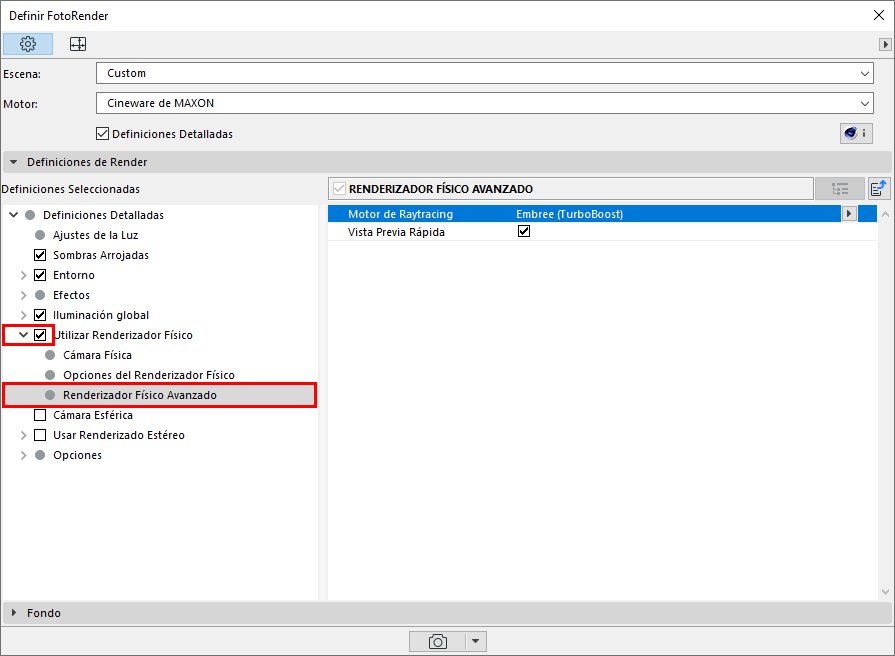Open the Escena dropdown
Screen dimensions: 895x656
click(x=485, y=73)
